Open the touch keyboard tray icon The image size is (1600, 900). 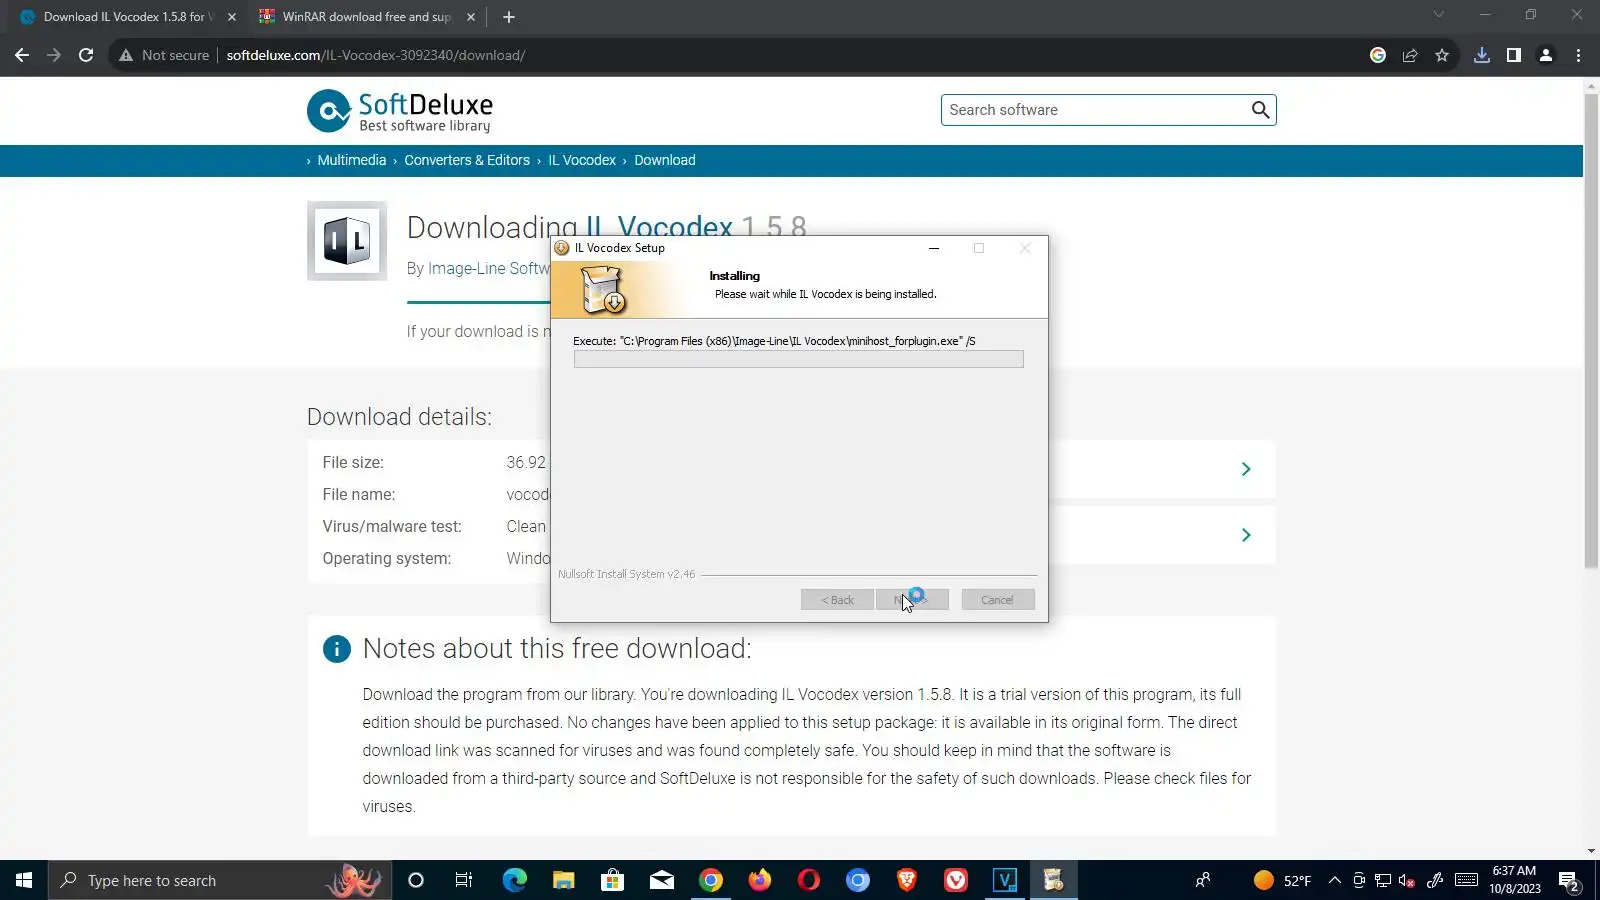click(1466, 880)
